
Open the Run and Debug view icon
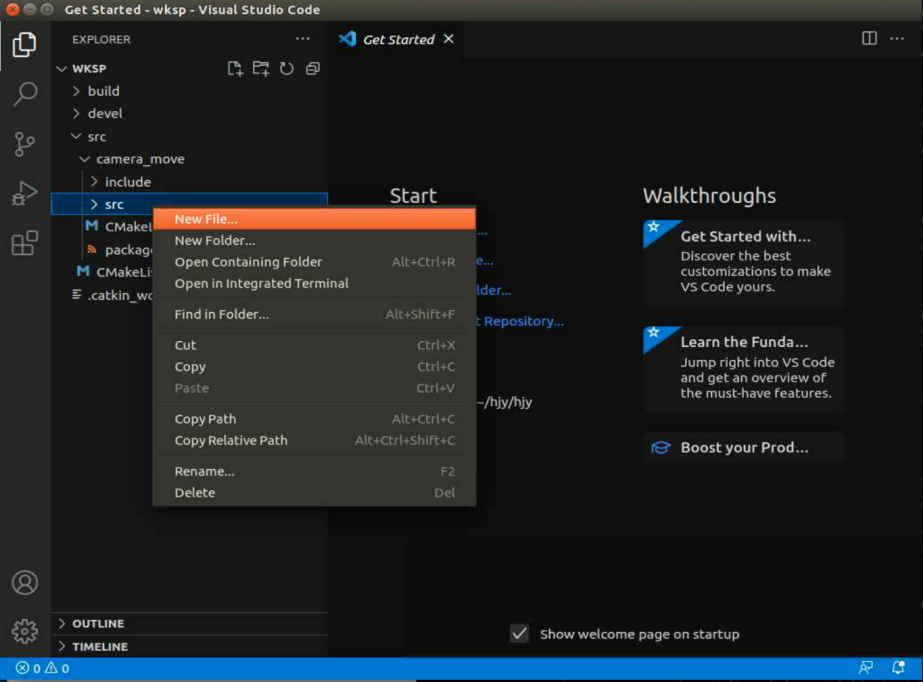point(24,193)
